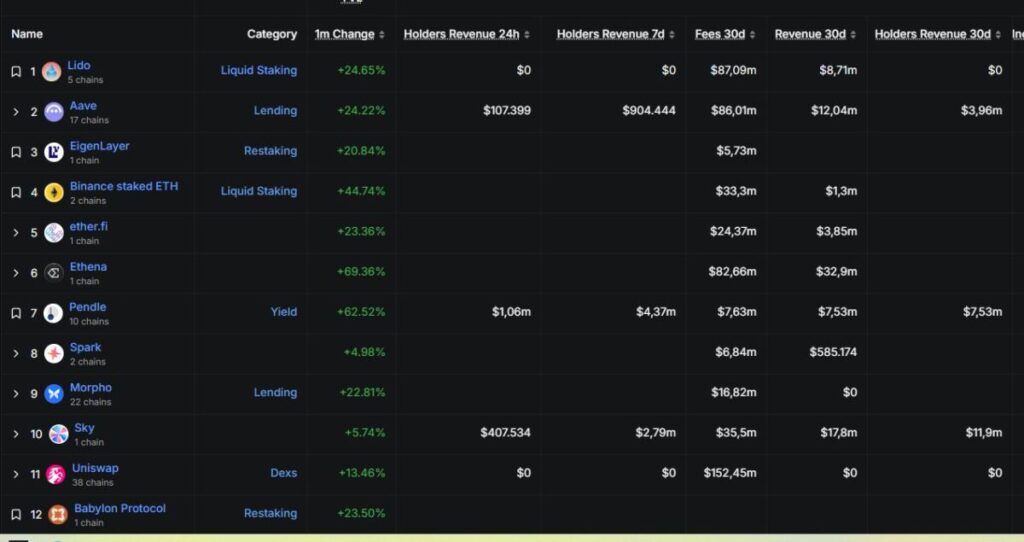Select Ethena's +69.36% change value
The height and width of the screenshot is (542, 1024).
point(361,272)
